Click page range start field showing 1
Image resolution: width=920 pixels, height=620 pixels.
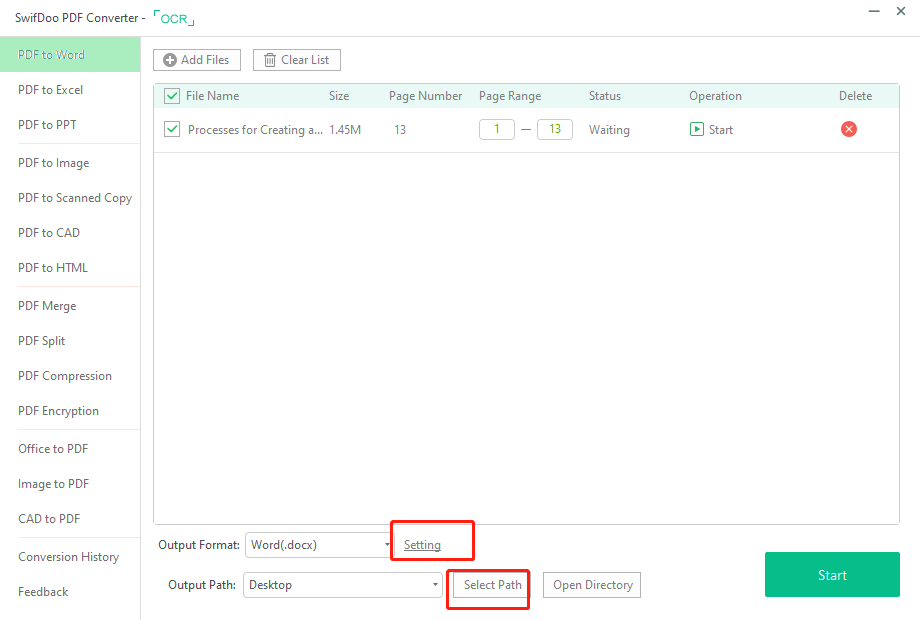click(496, 129)
